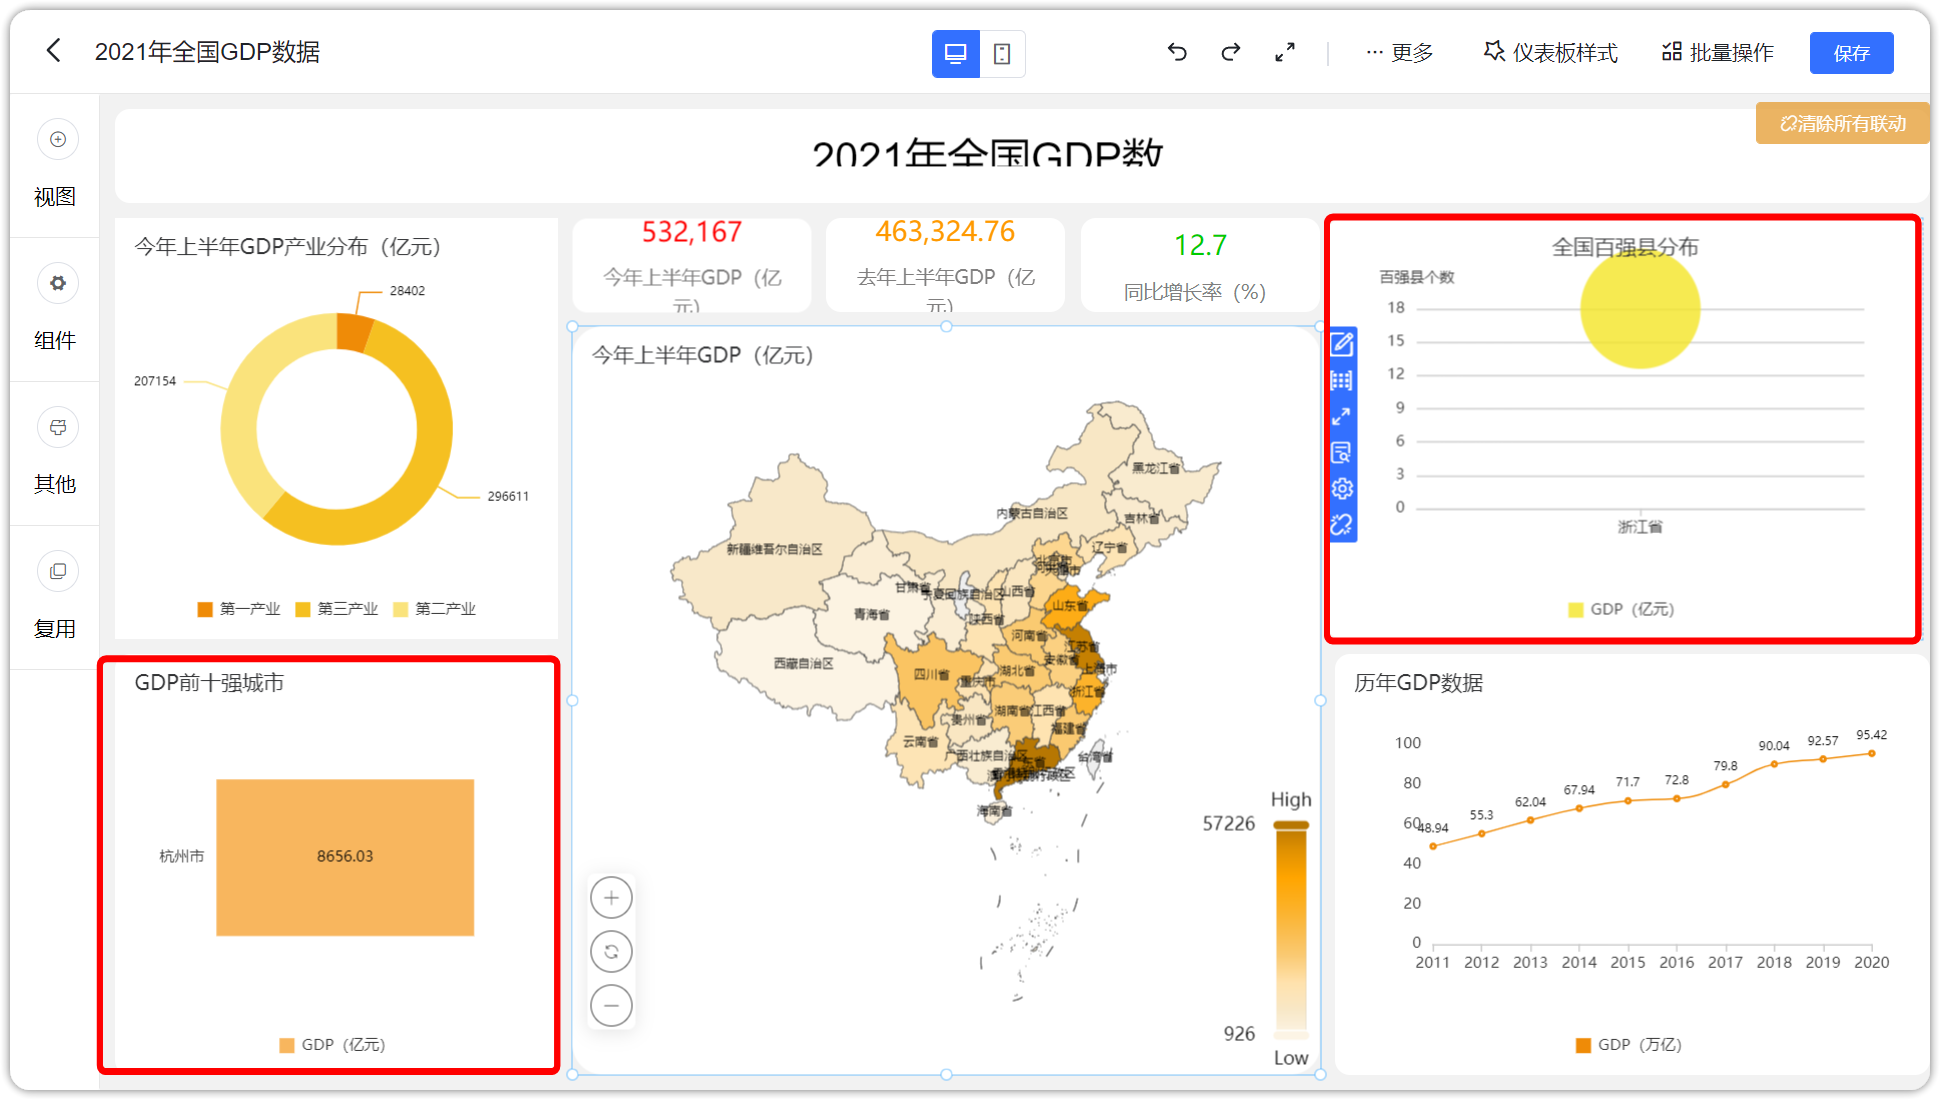Open the 更多 menu
The image size is (1940, 1100).
(1400, 52)
